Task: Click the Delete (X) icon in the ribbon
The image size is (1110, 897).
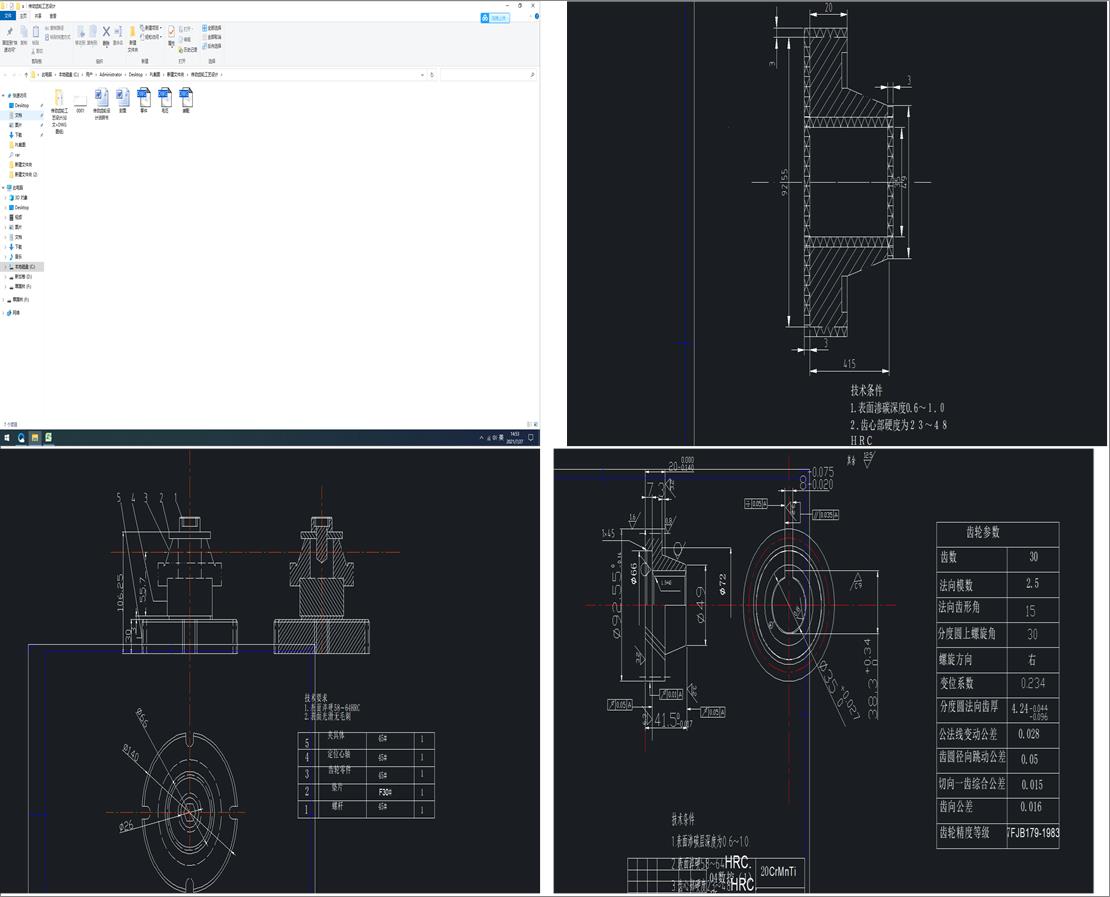Action: 106,32
